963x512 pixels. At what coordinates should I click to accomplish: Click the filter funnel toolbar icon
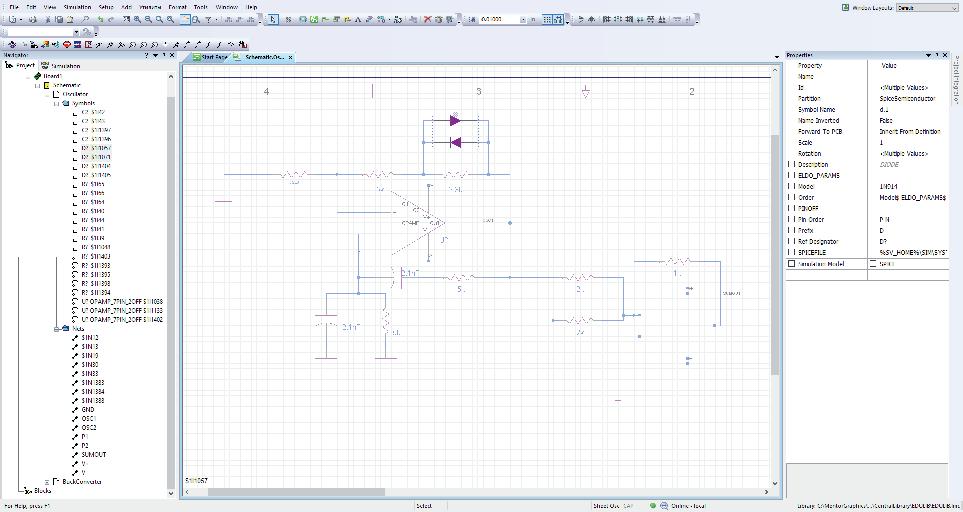coord(208,19)
